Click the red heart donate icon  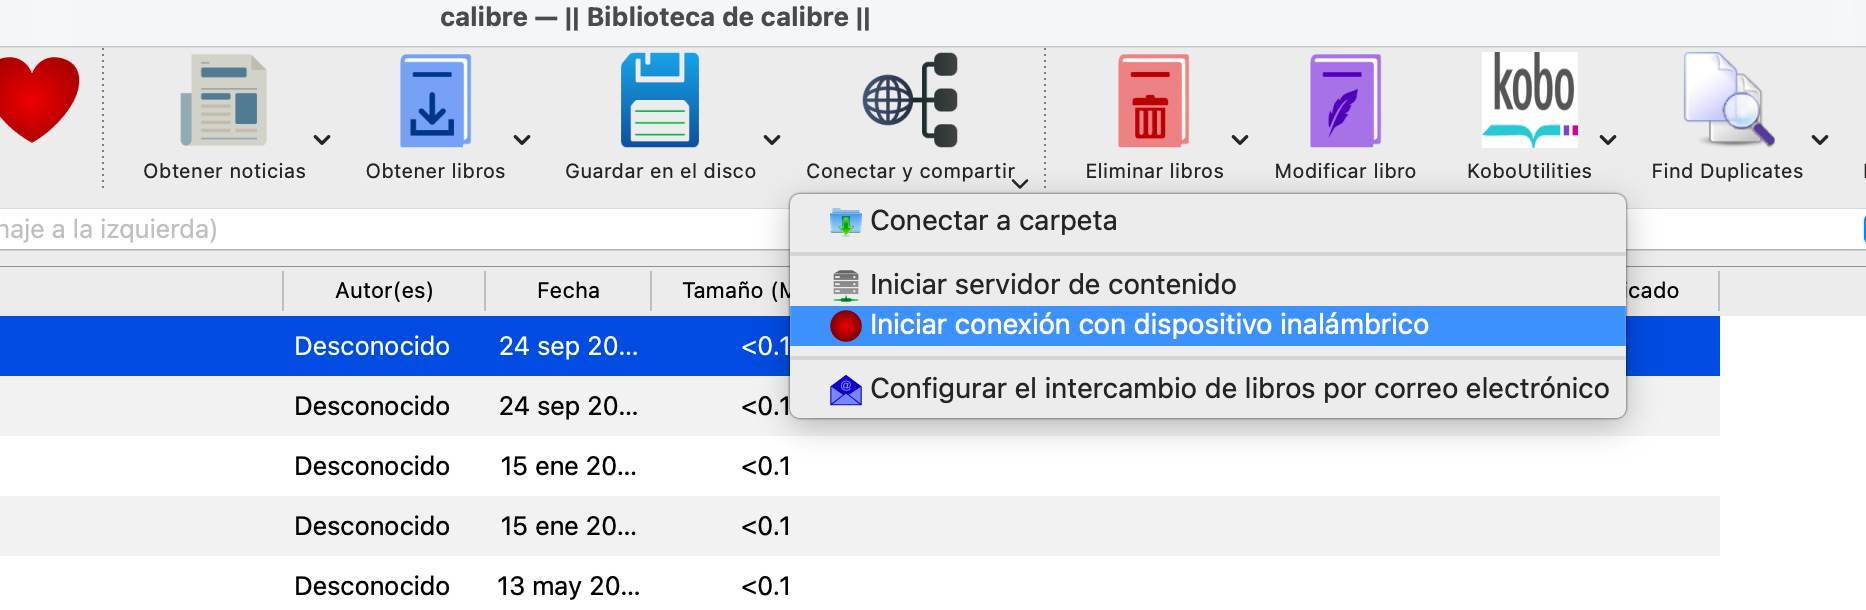click(x=36, y=98)
